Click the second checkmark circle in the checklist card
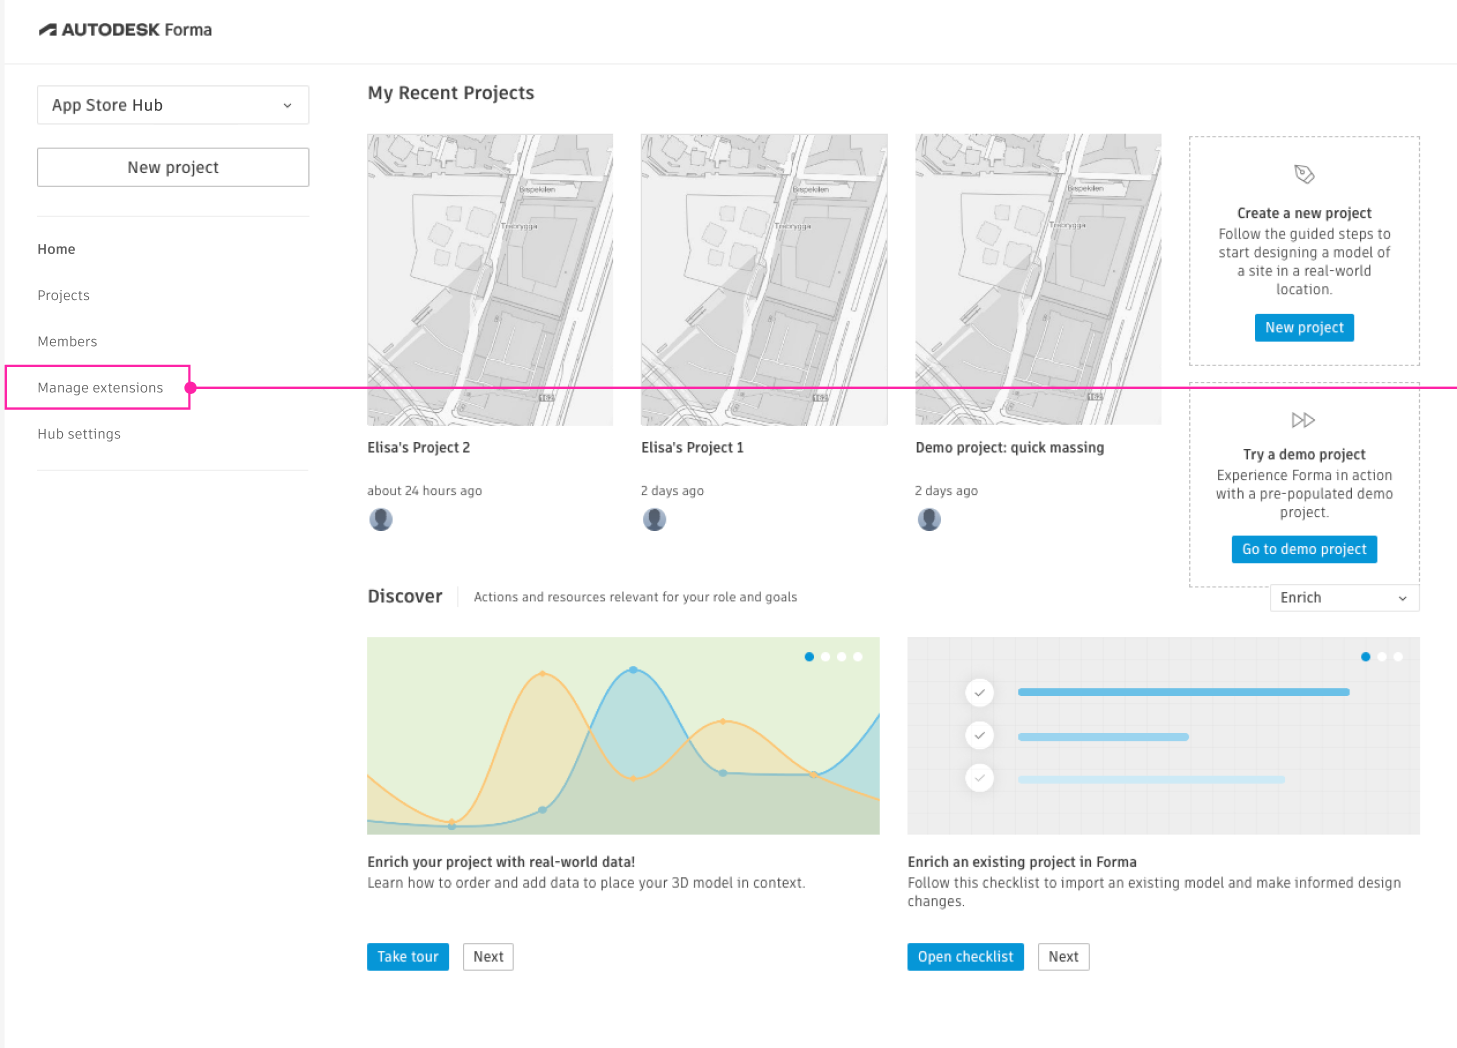The image size is (1457, 1048). coord(980,736)
